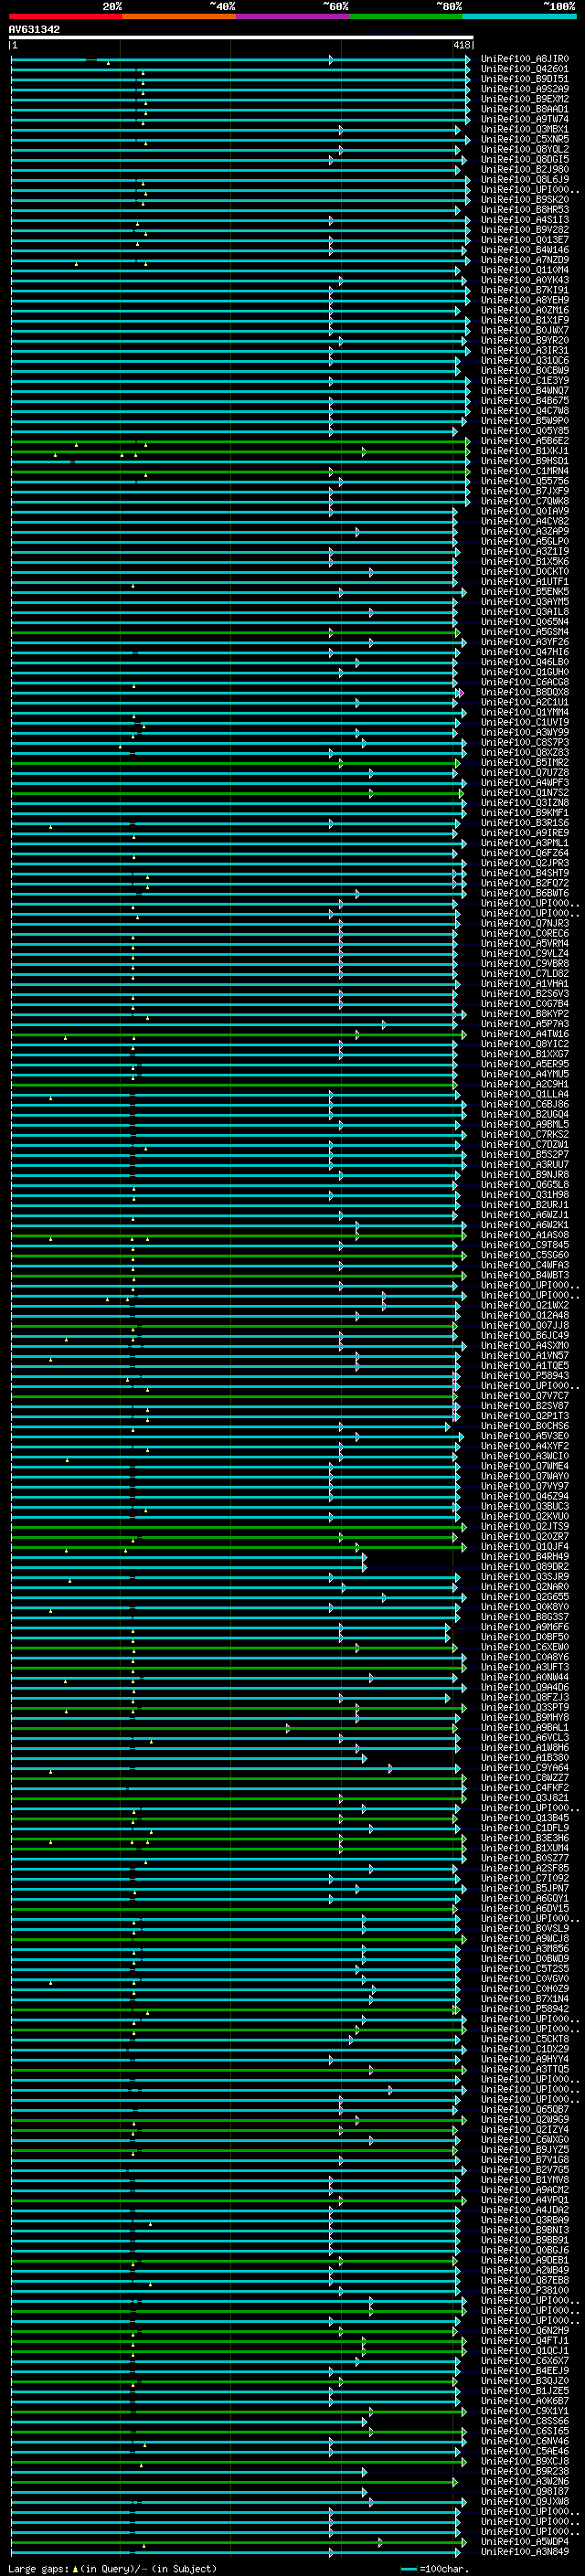This screenshot has height=2576, width=585.
Task: Select UniRef100_A5GLP0 label
Action: click(x=525, y=541)
